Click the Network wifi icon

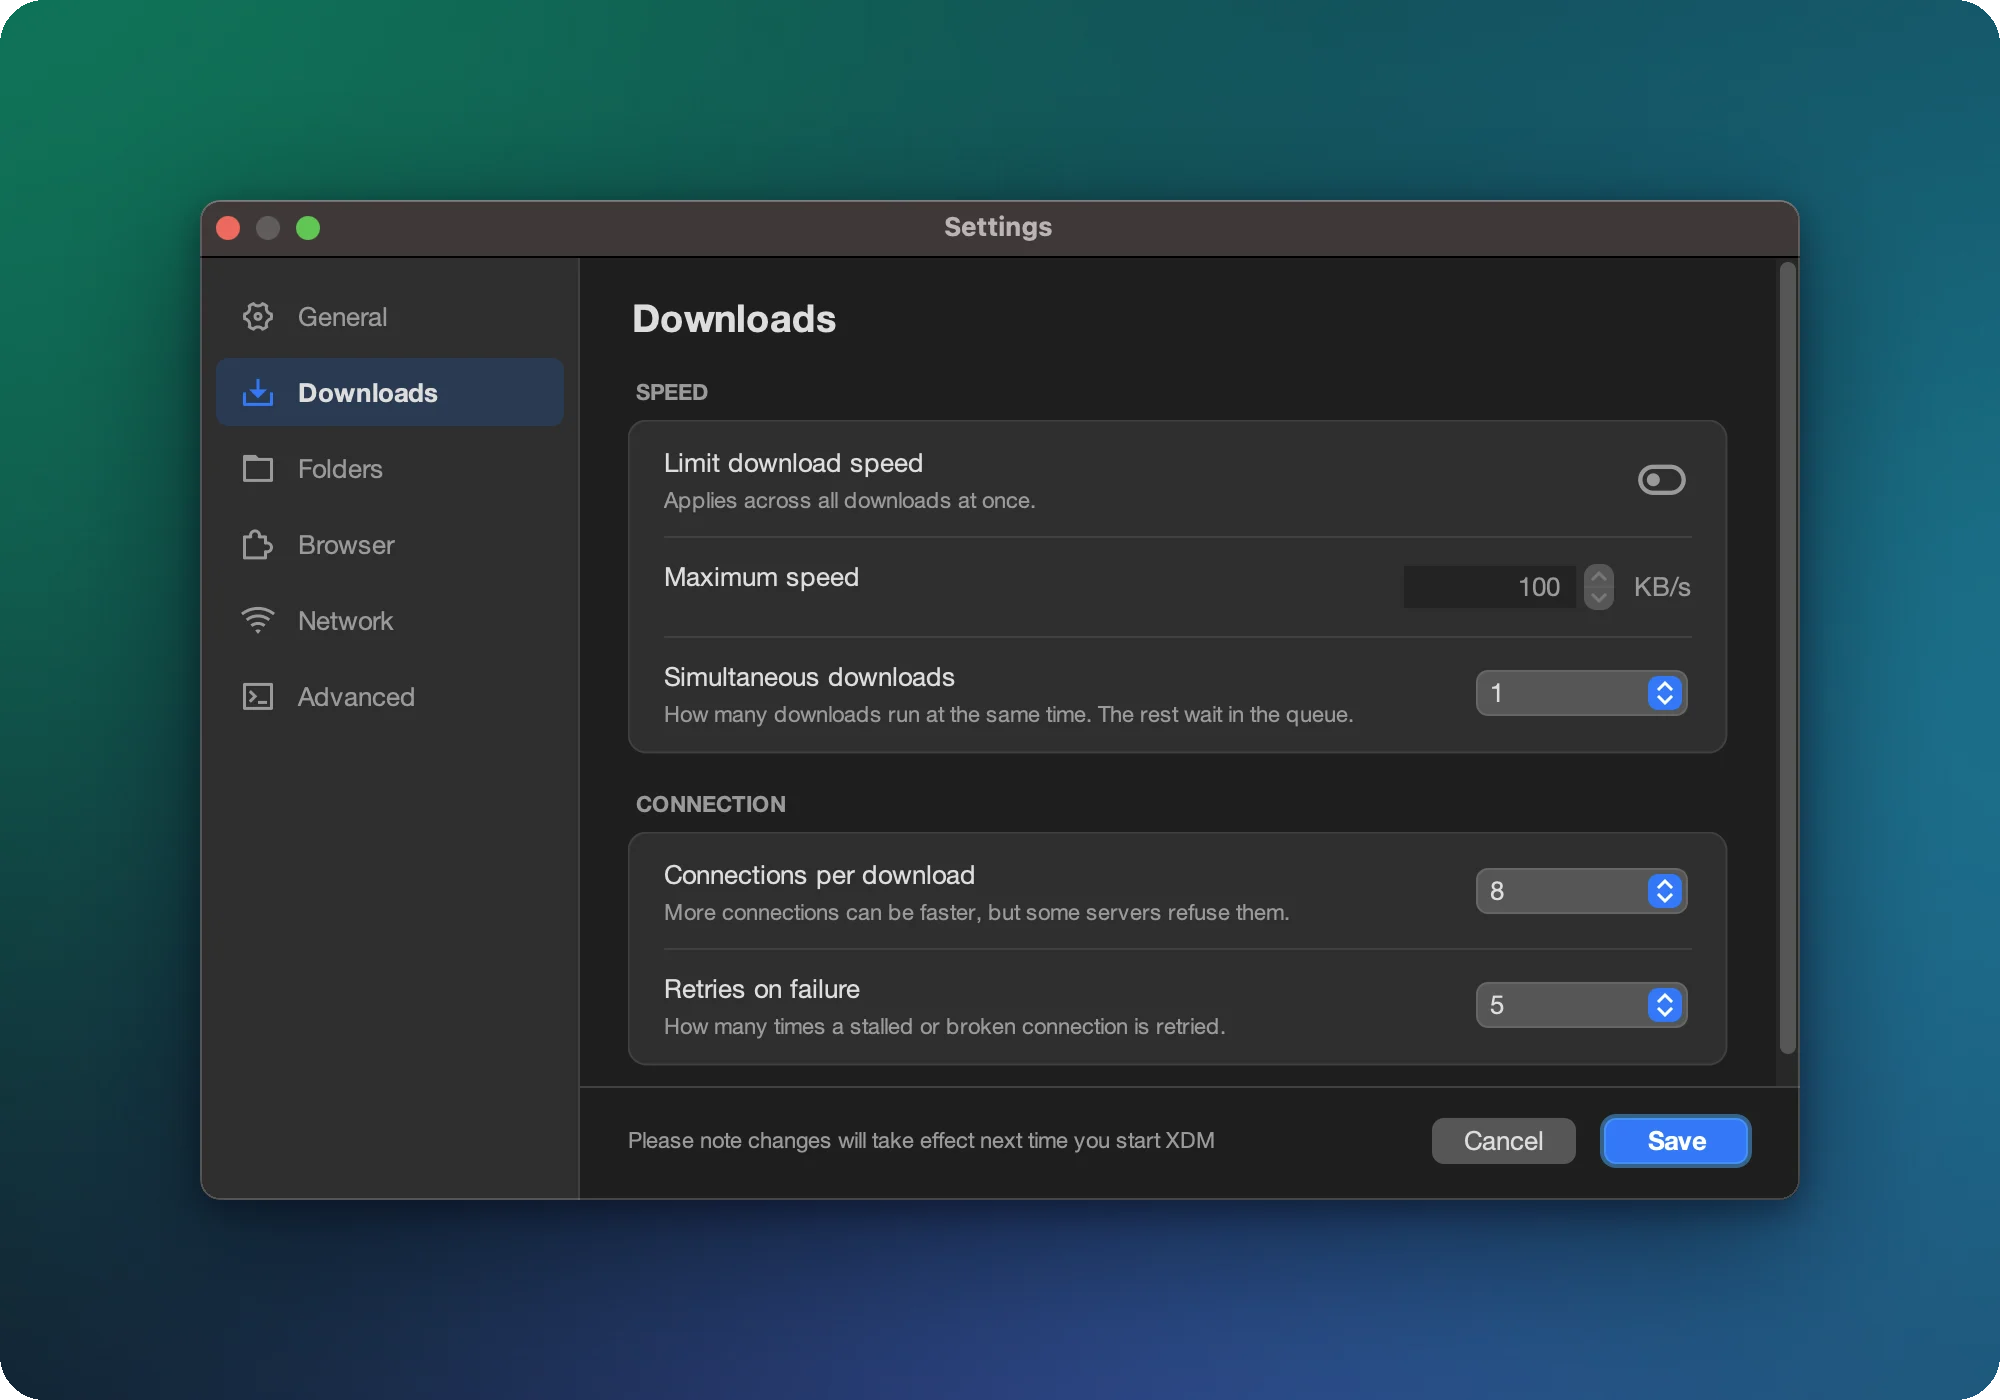(x=258, y=621)
